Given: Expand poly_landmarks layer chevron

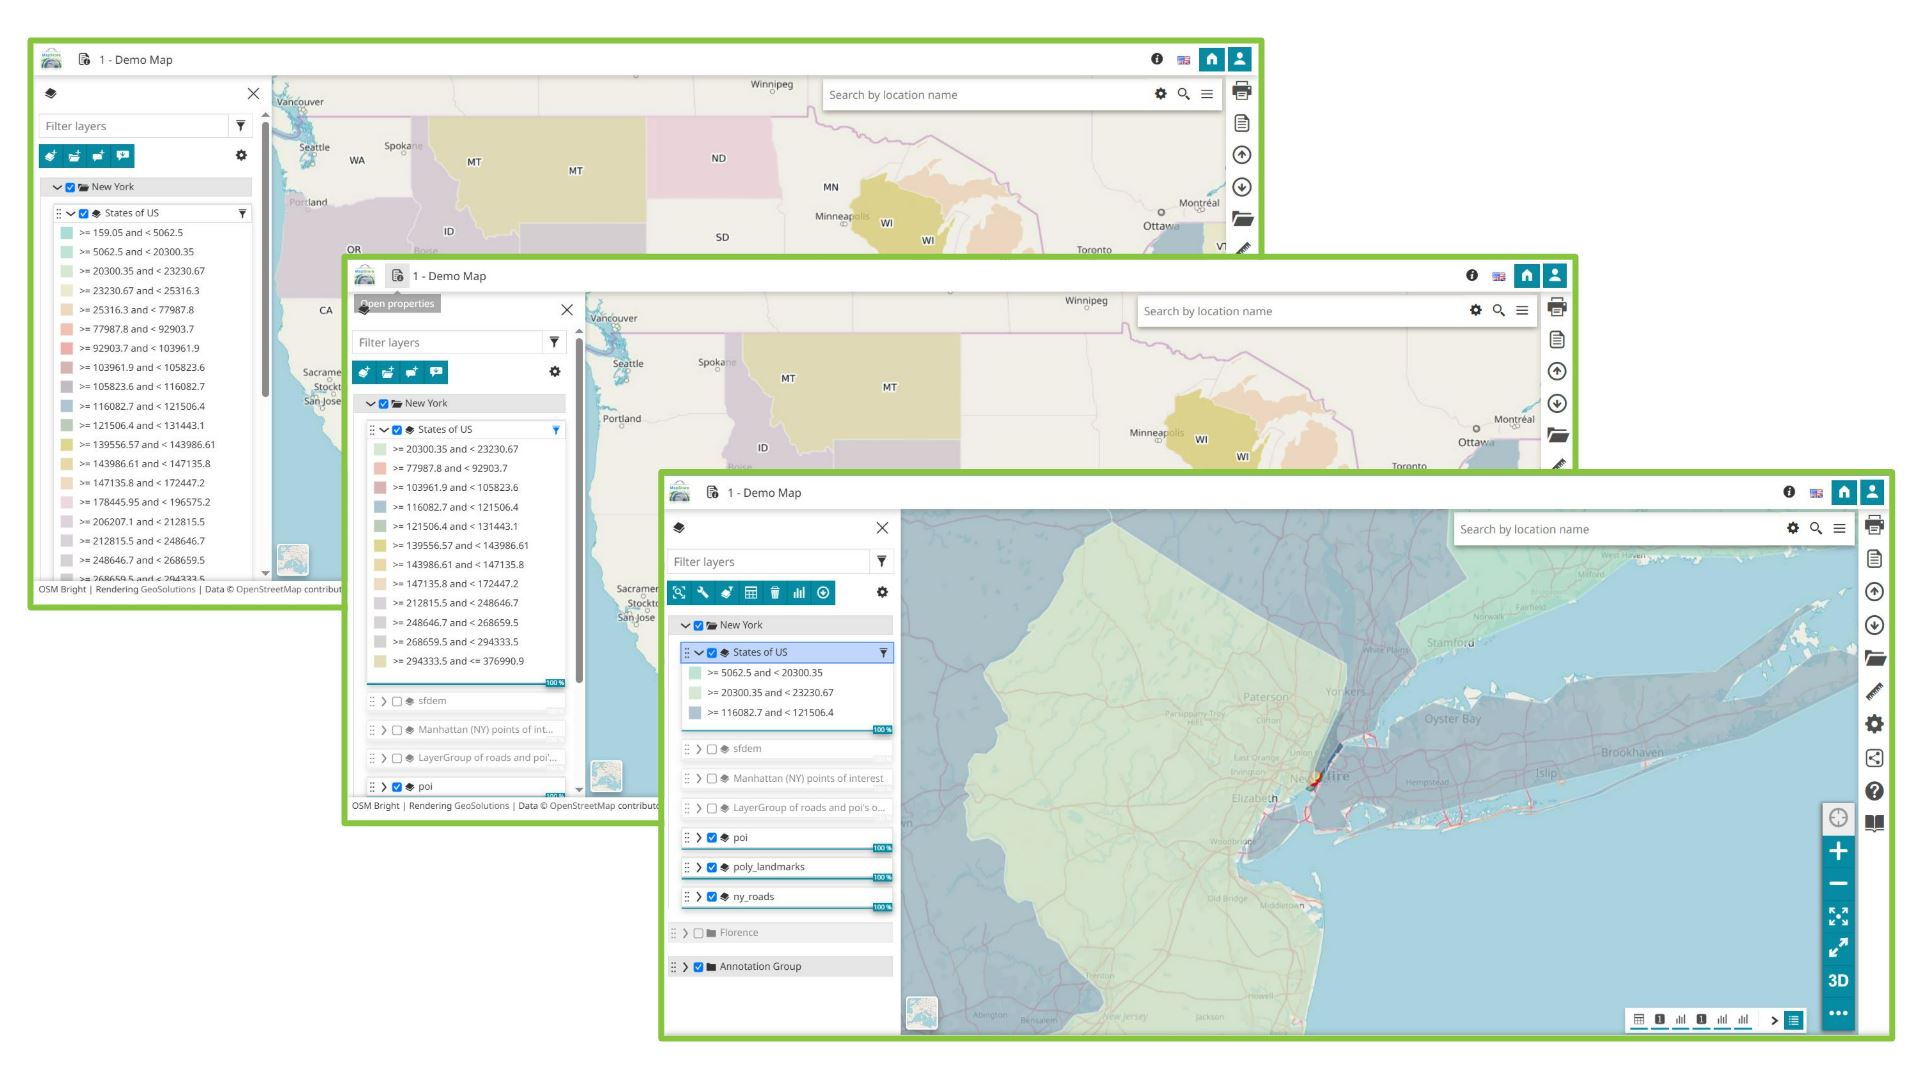Looking at the screenshot, I should [699, 868].
